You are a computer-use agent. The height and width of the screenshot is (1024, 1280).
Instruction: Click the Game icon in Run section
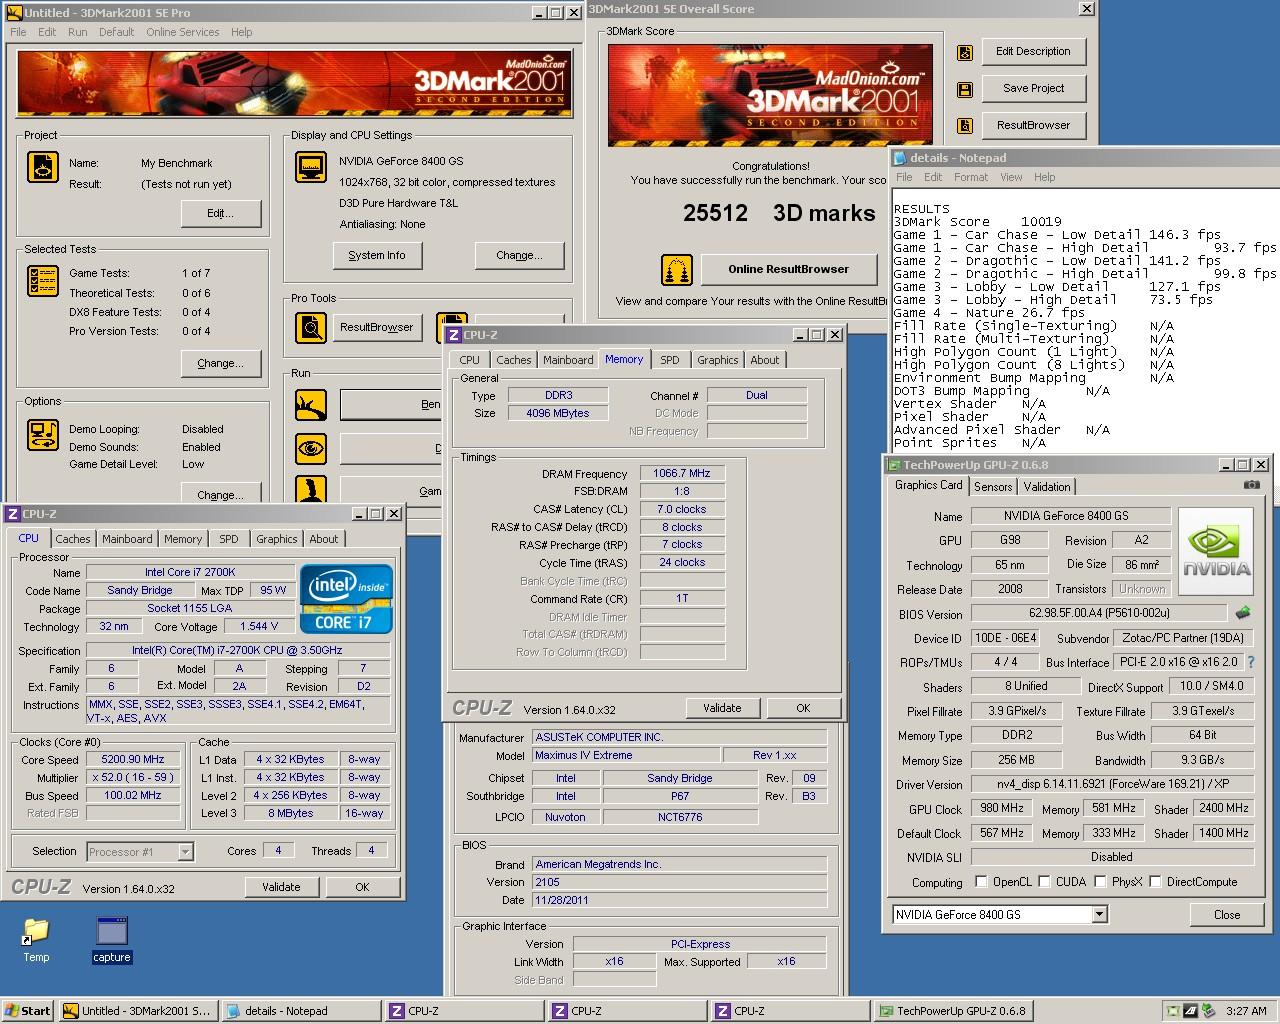click(x=311, y=489)
